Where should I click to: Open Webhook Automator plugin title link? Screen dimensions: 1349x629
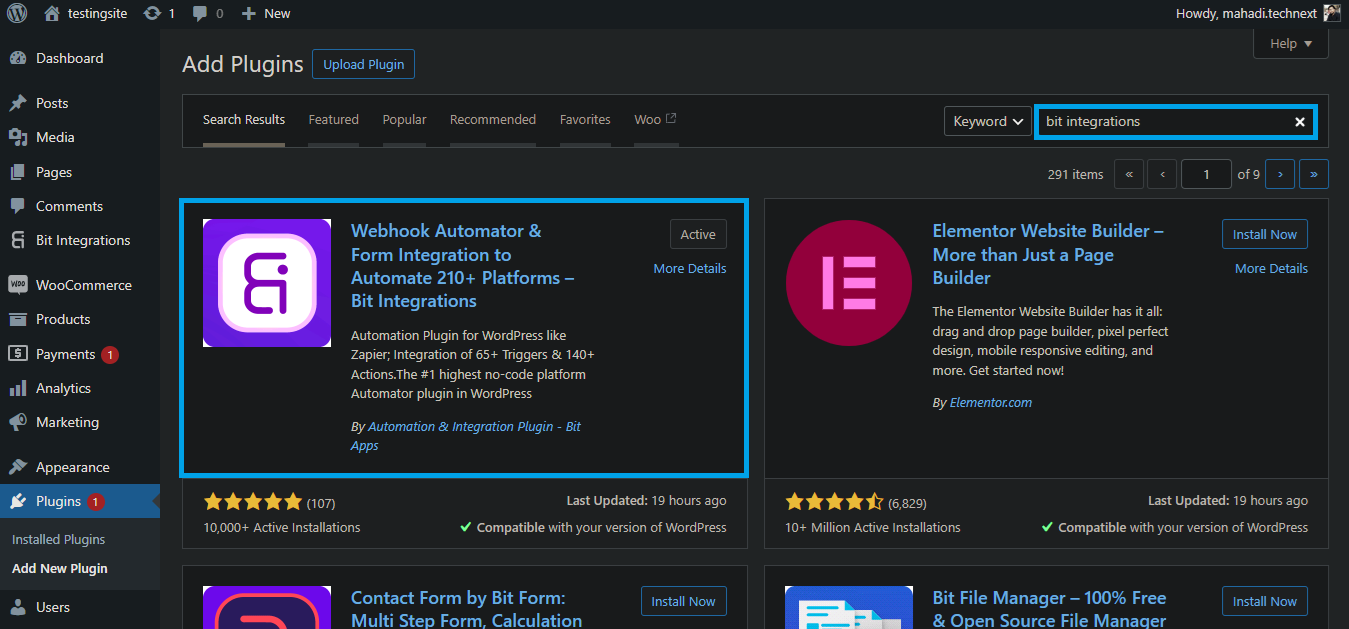[x=462, y=266]
